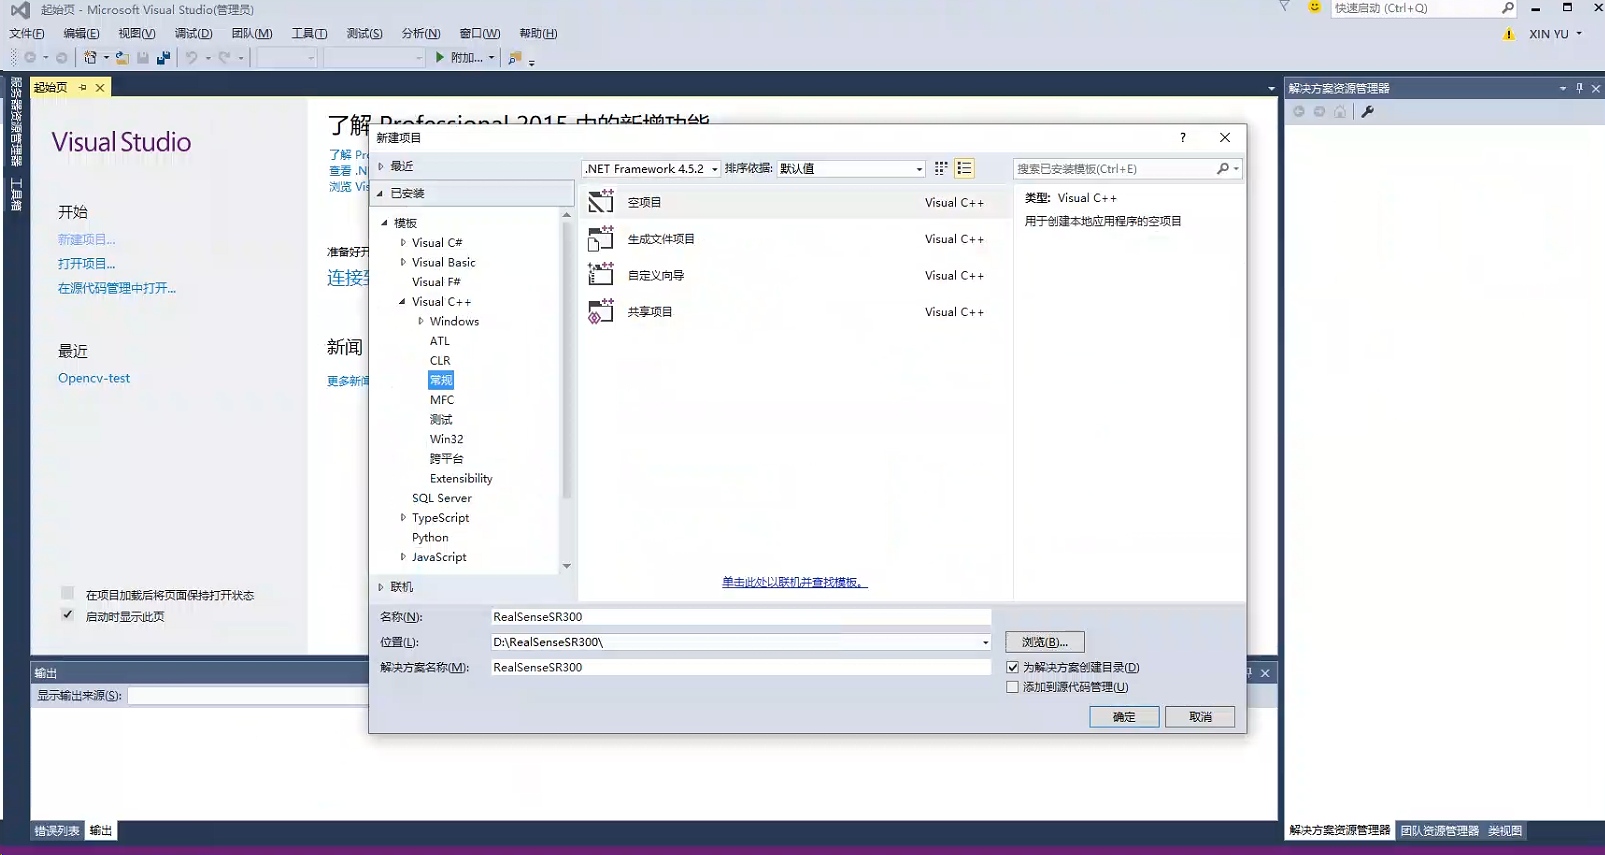Click the Redo toolbar icon
The height and width of the screenshot is (855, 1605).
(224, 58)
